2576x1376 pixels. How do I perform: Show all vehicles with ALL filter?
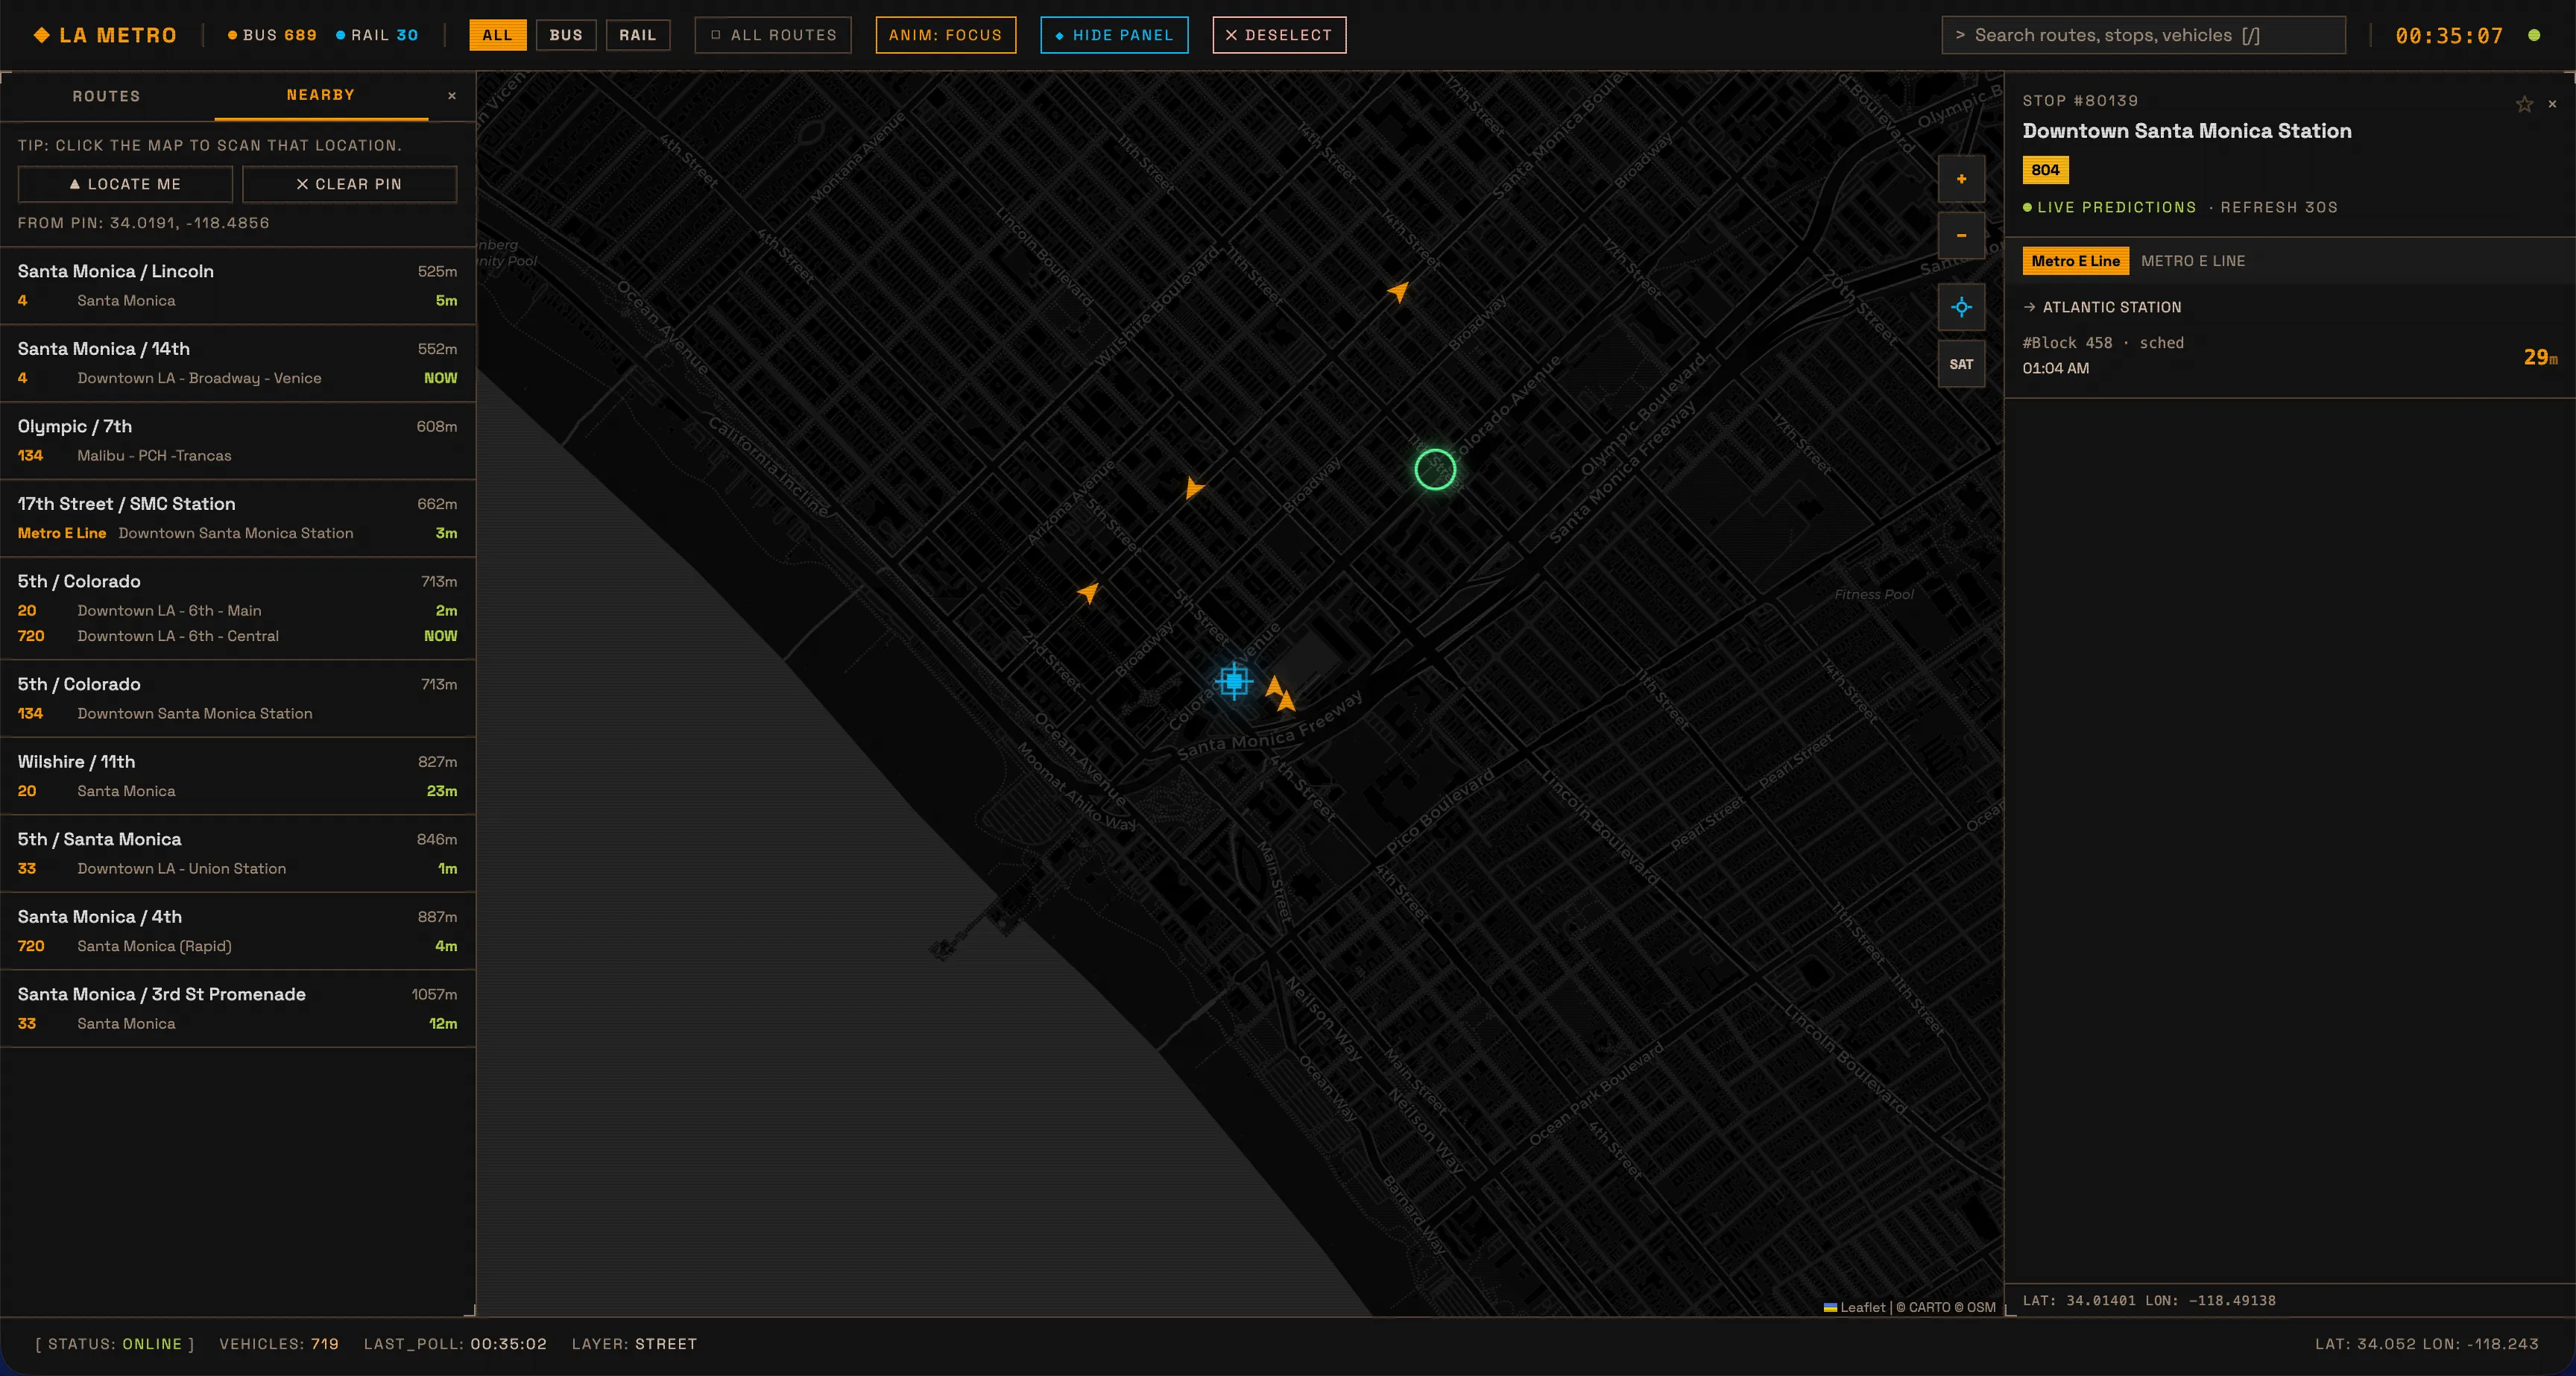point(498,35)
